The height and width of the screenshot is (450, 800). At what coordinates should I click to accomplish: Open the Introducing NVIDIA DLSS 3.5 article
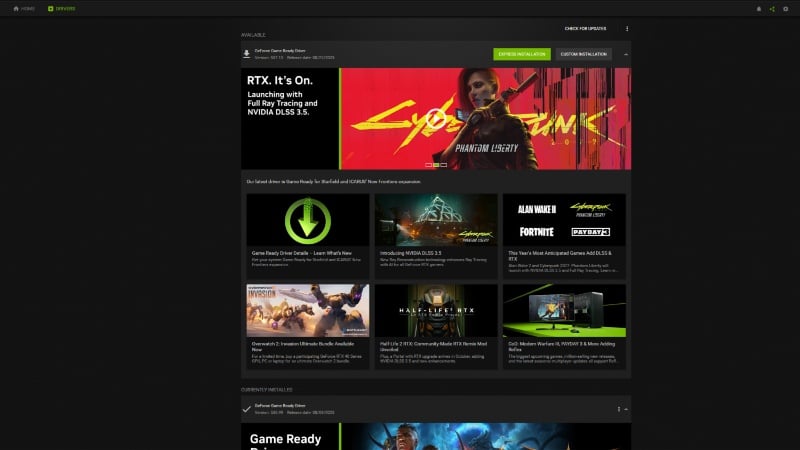[x=435, y=220]
